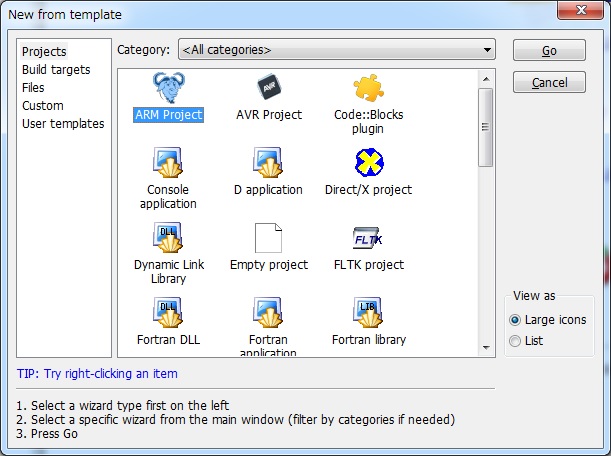Click the scrollbar up arrow
The height and width of the screenshot is (456, 611).
(486, 80)
